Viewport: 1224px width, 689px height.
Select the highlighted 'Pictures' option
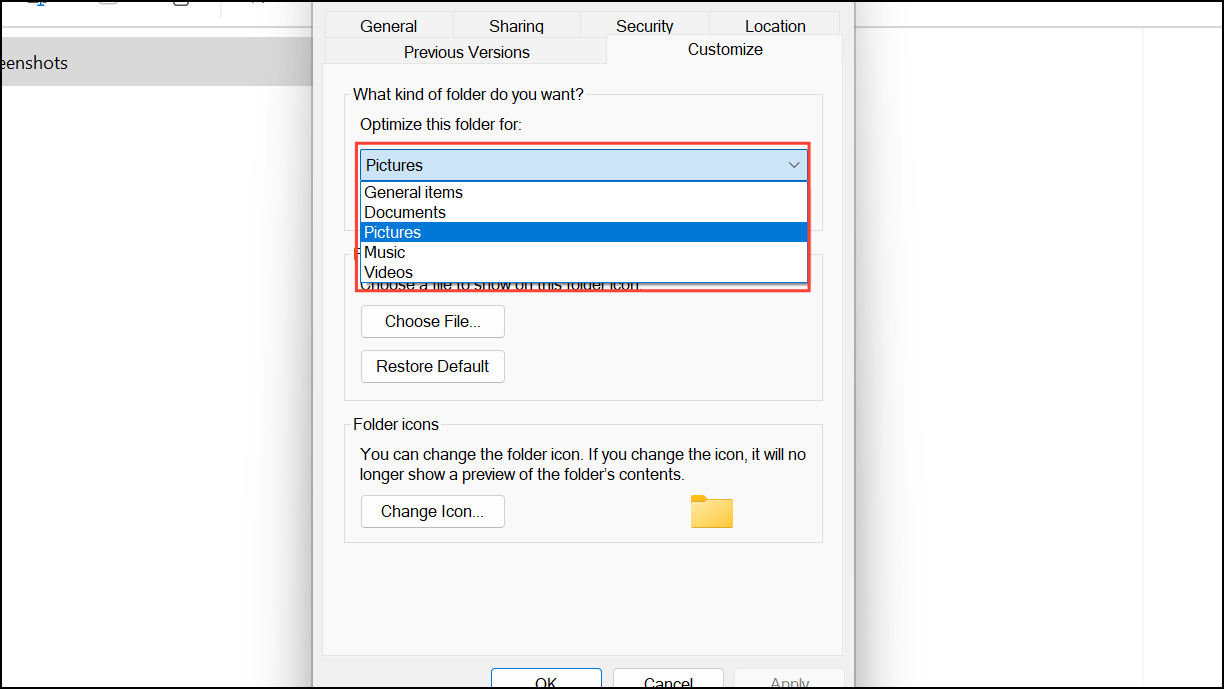tap(392, 232)
